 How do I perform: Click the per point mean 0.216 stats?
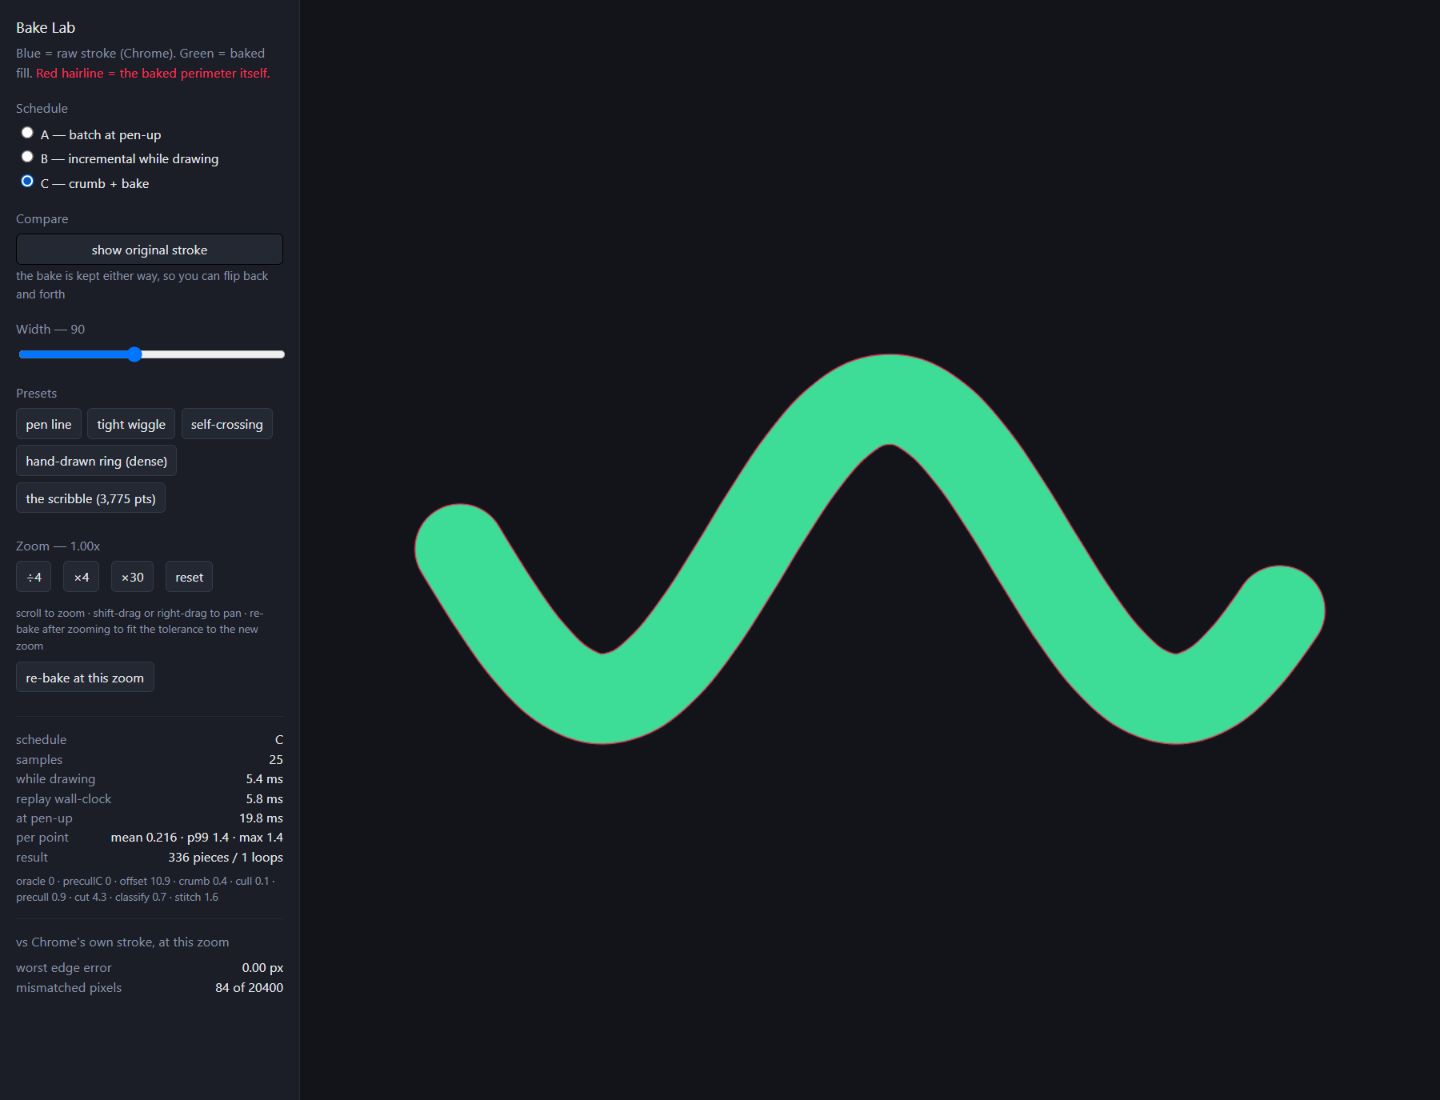[x=197, y=837]
